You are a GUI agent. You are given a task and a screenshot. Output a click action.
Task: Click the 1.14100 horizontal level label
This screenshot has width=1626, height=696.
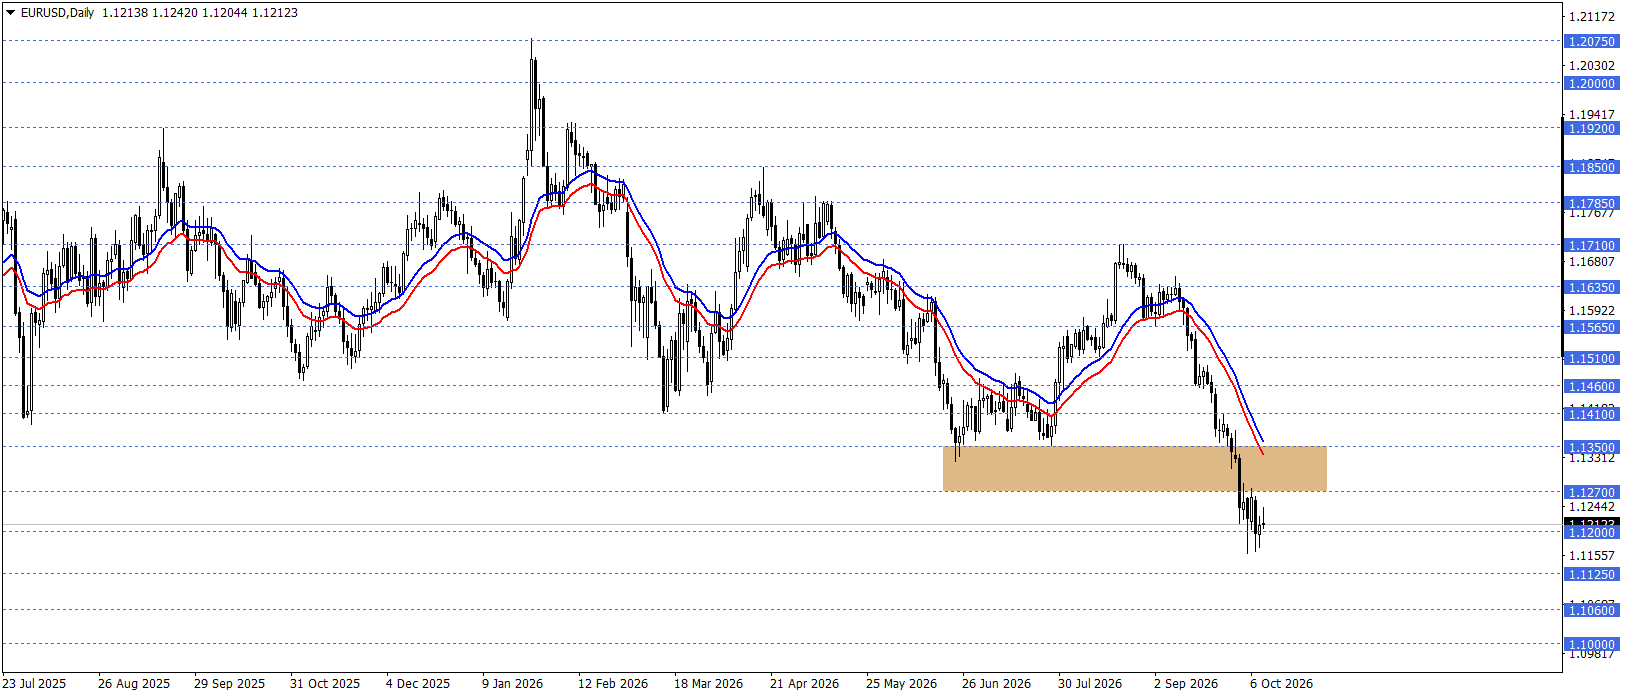1592,415
